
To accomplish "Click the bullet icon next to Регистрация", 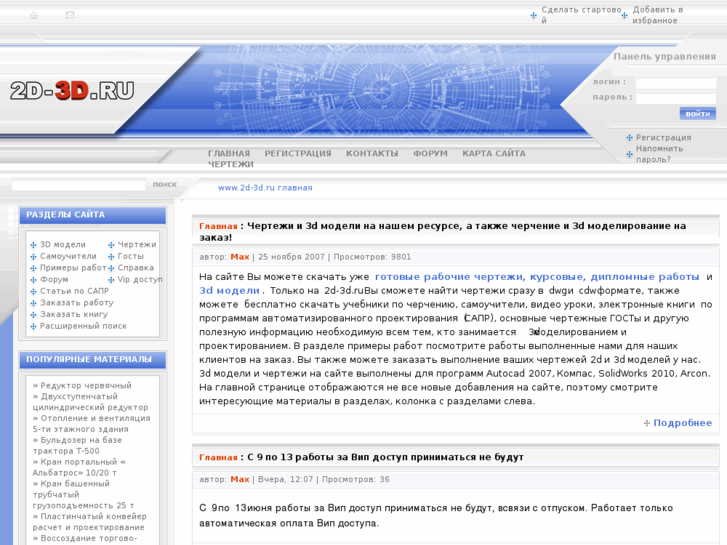I will pos(629,138).
